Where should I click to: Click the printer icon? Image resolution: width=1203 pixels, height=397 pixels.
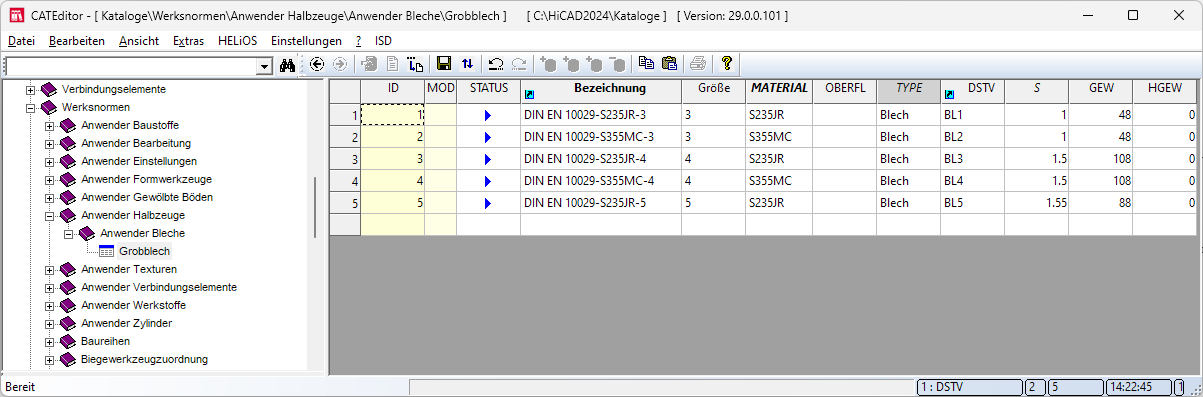698,64
